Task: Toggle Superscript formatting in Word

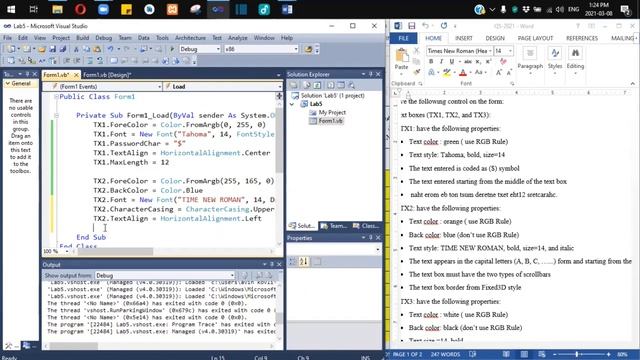Action: click(488, 62)
